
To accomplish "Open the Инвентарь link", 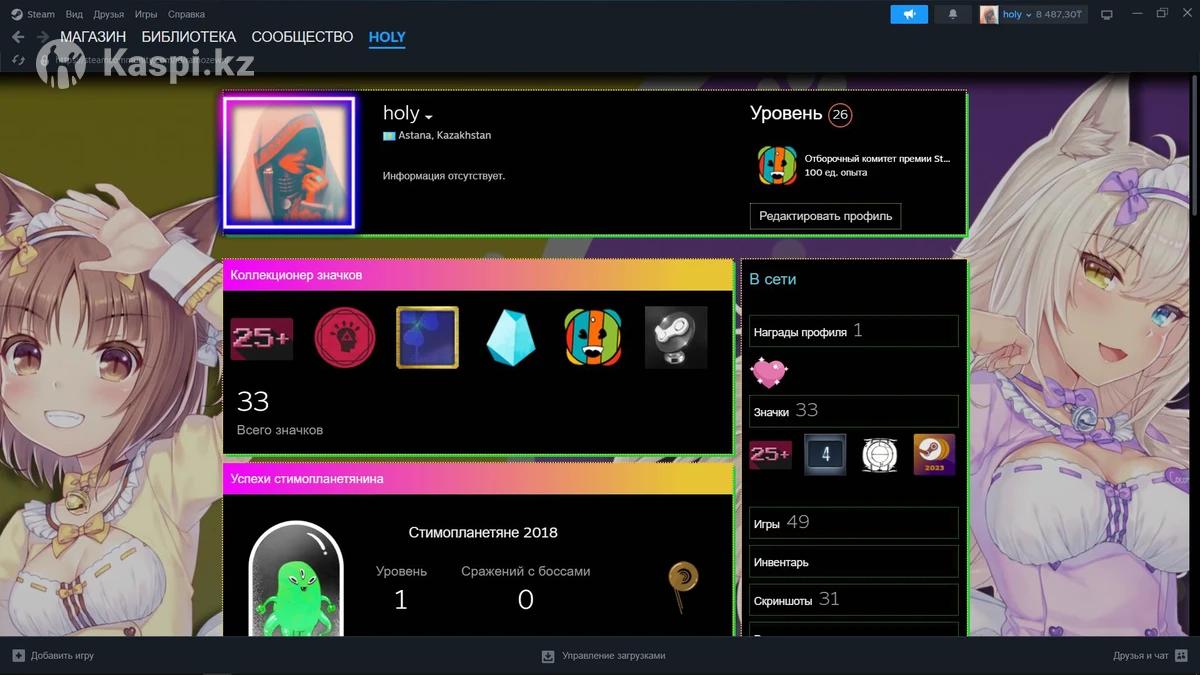I will point(854,562).
